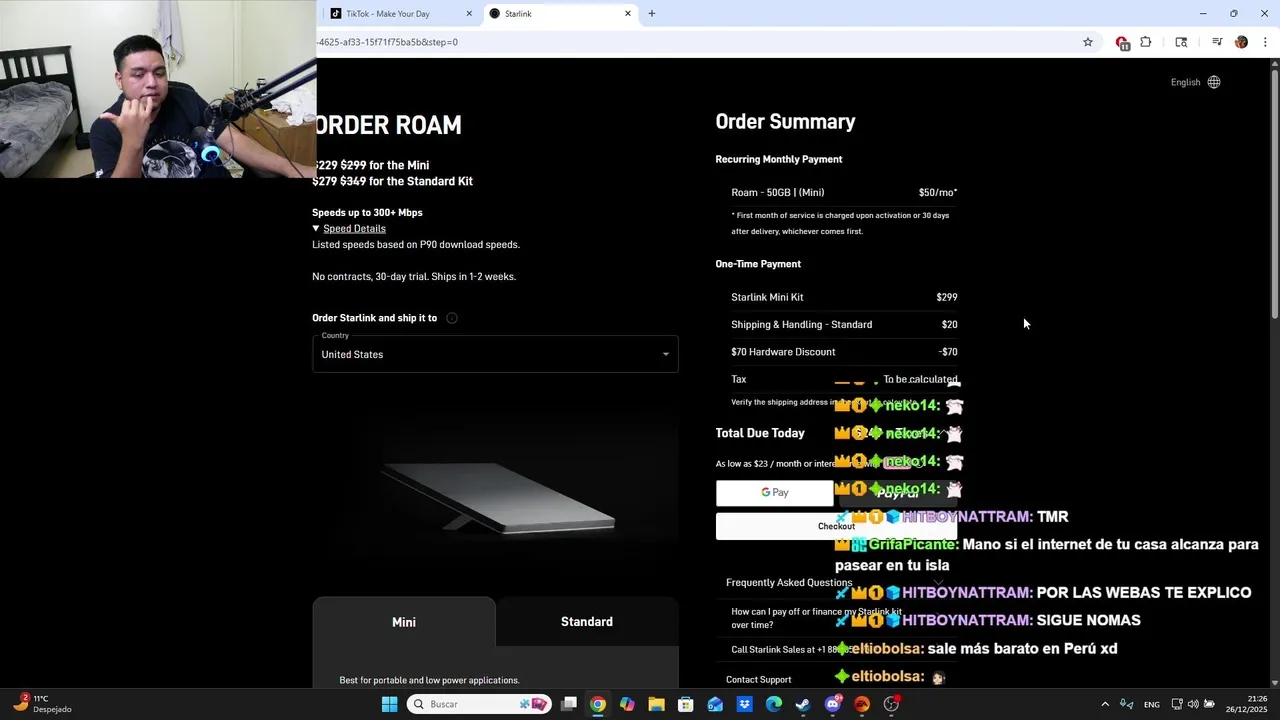Open the Chrome profile avatar
Screen dimensions: 1280x720
1241,42
